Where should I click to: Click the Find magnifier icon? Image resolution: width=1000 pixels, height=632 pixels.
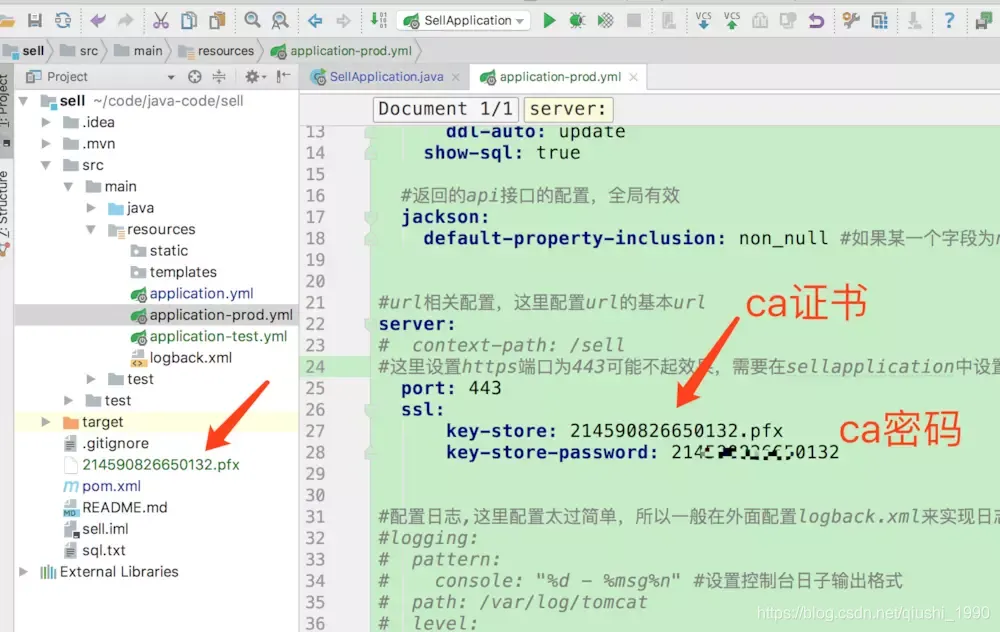coord(253,20)
